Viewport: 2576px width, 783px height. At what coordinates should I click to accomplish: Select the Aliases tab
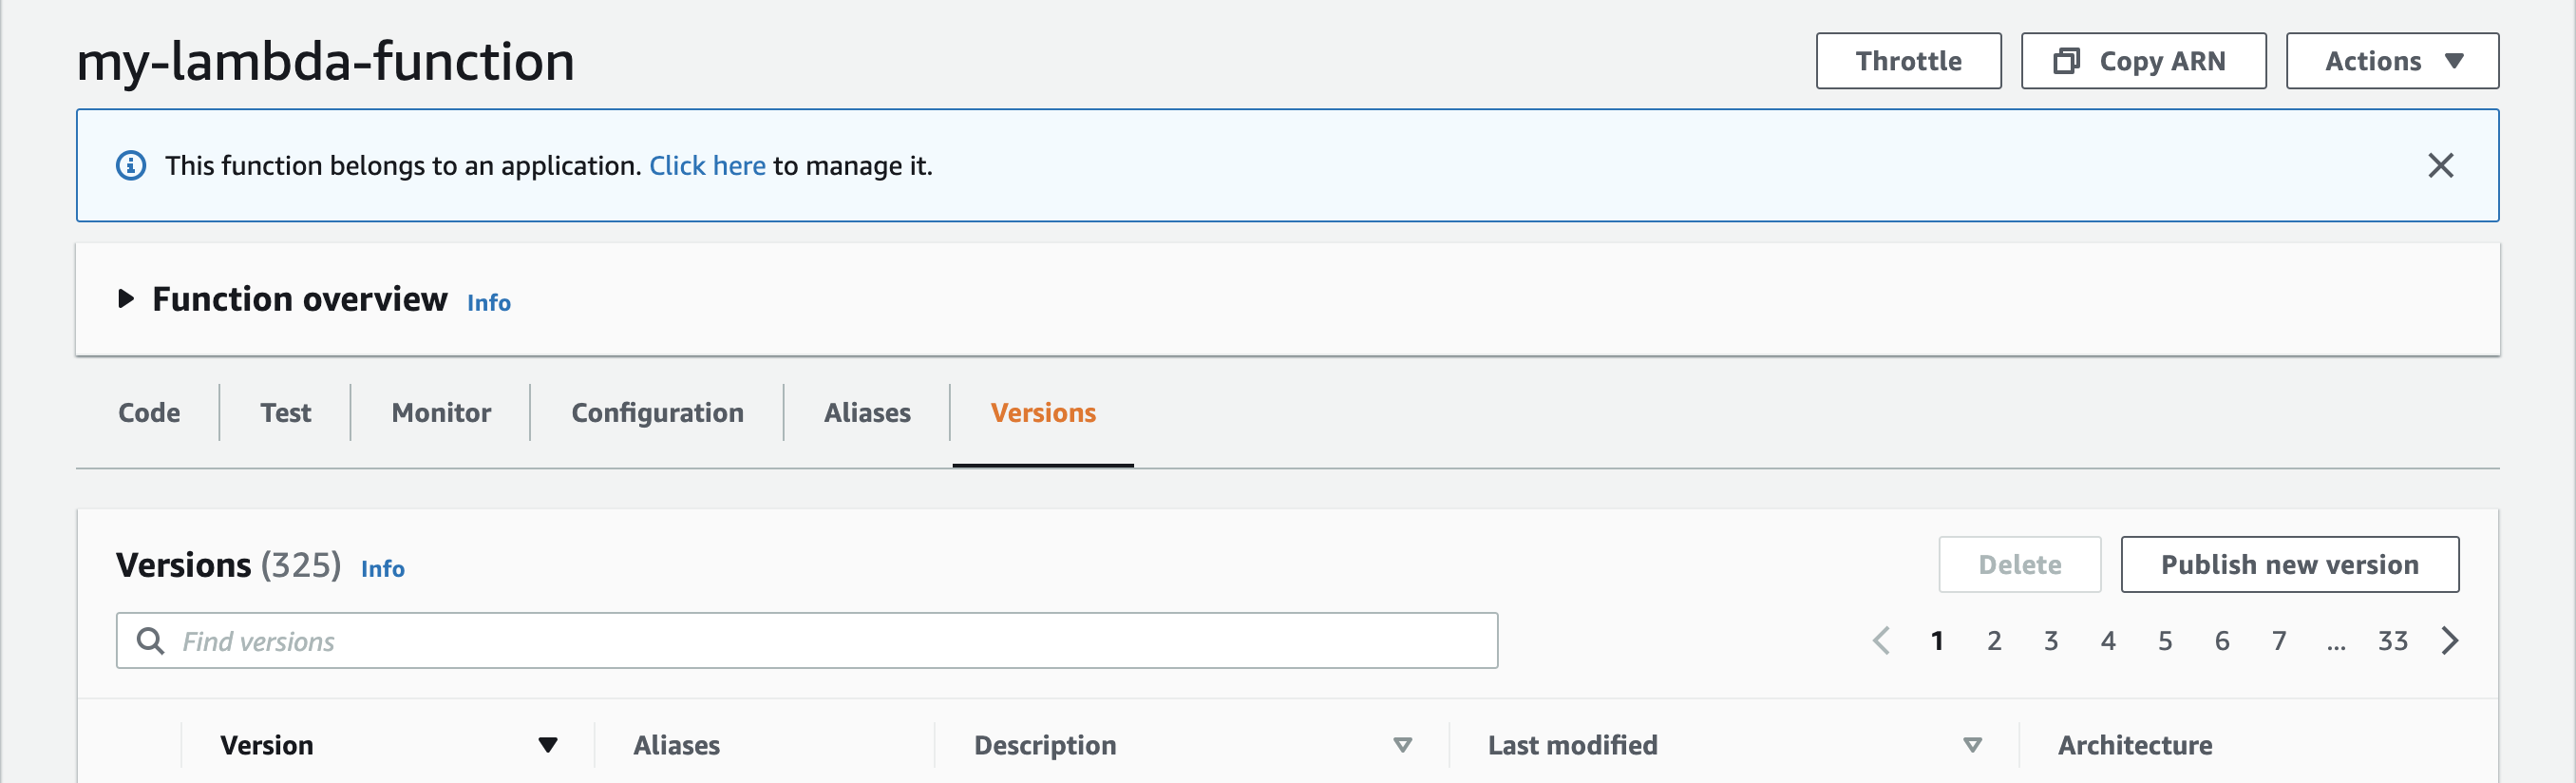(x=866, y=412)
